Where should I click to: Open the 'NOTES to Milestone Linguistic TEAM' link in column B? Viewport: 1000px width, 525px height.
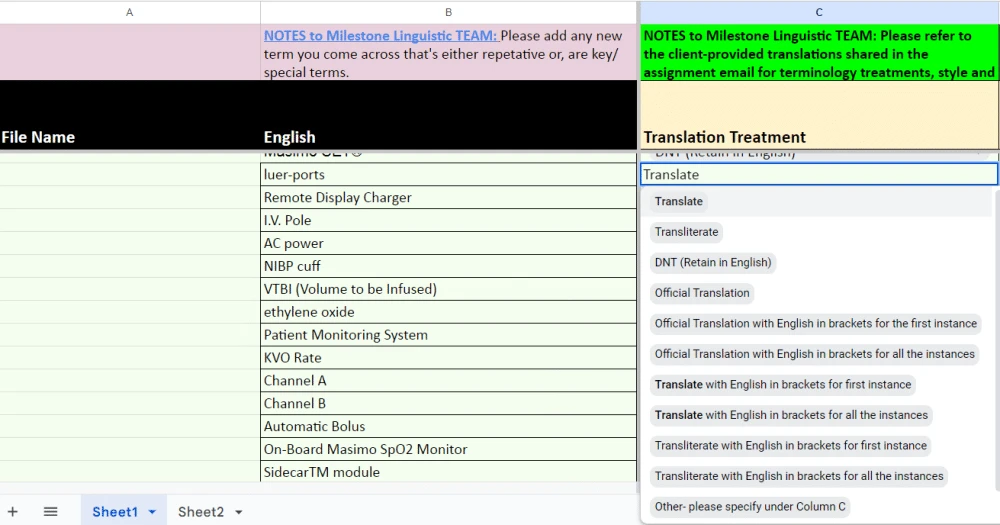click(x=380, y=36)
